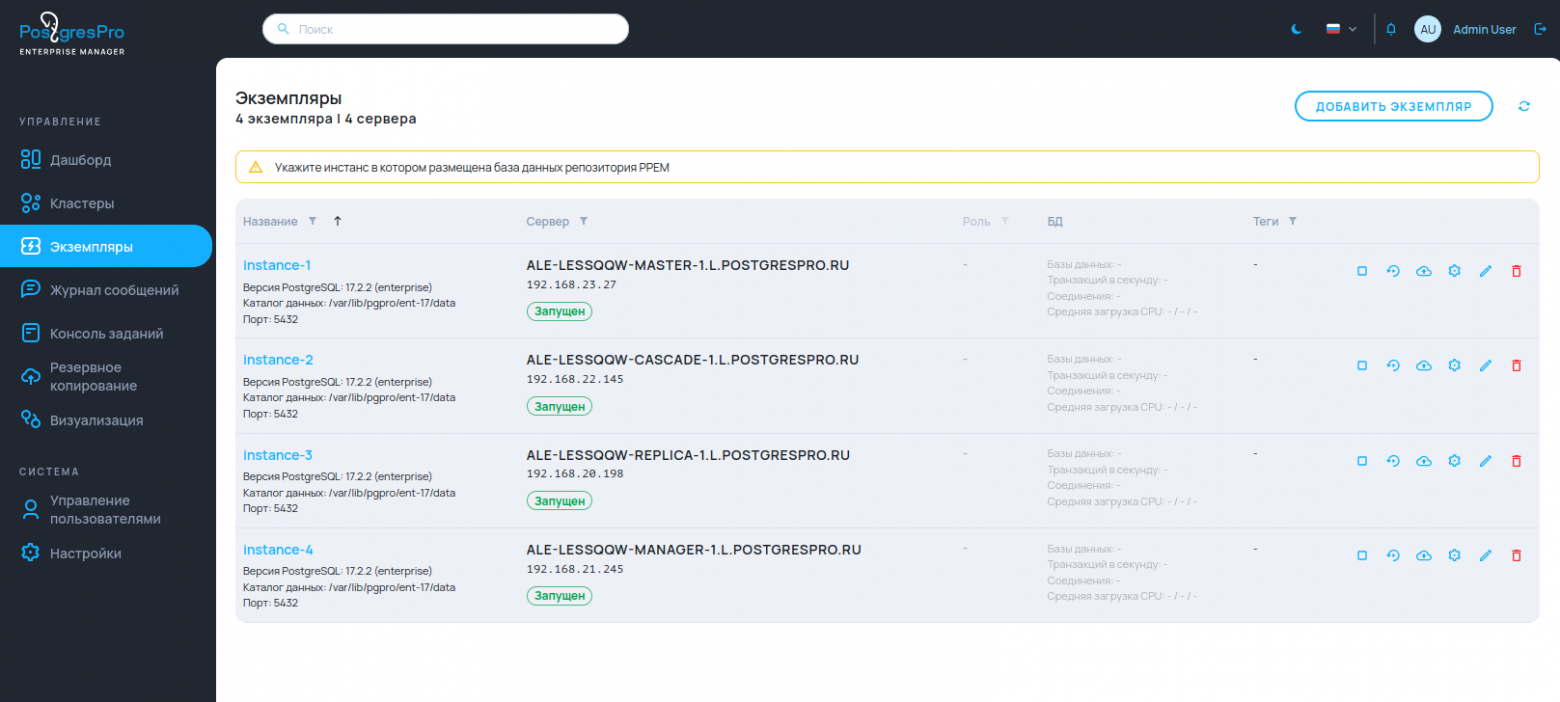Delete Instance-2 with the red trash icon

pyautogui.click(x=1516, y=366)
